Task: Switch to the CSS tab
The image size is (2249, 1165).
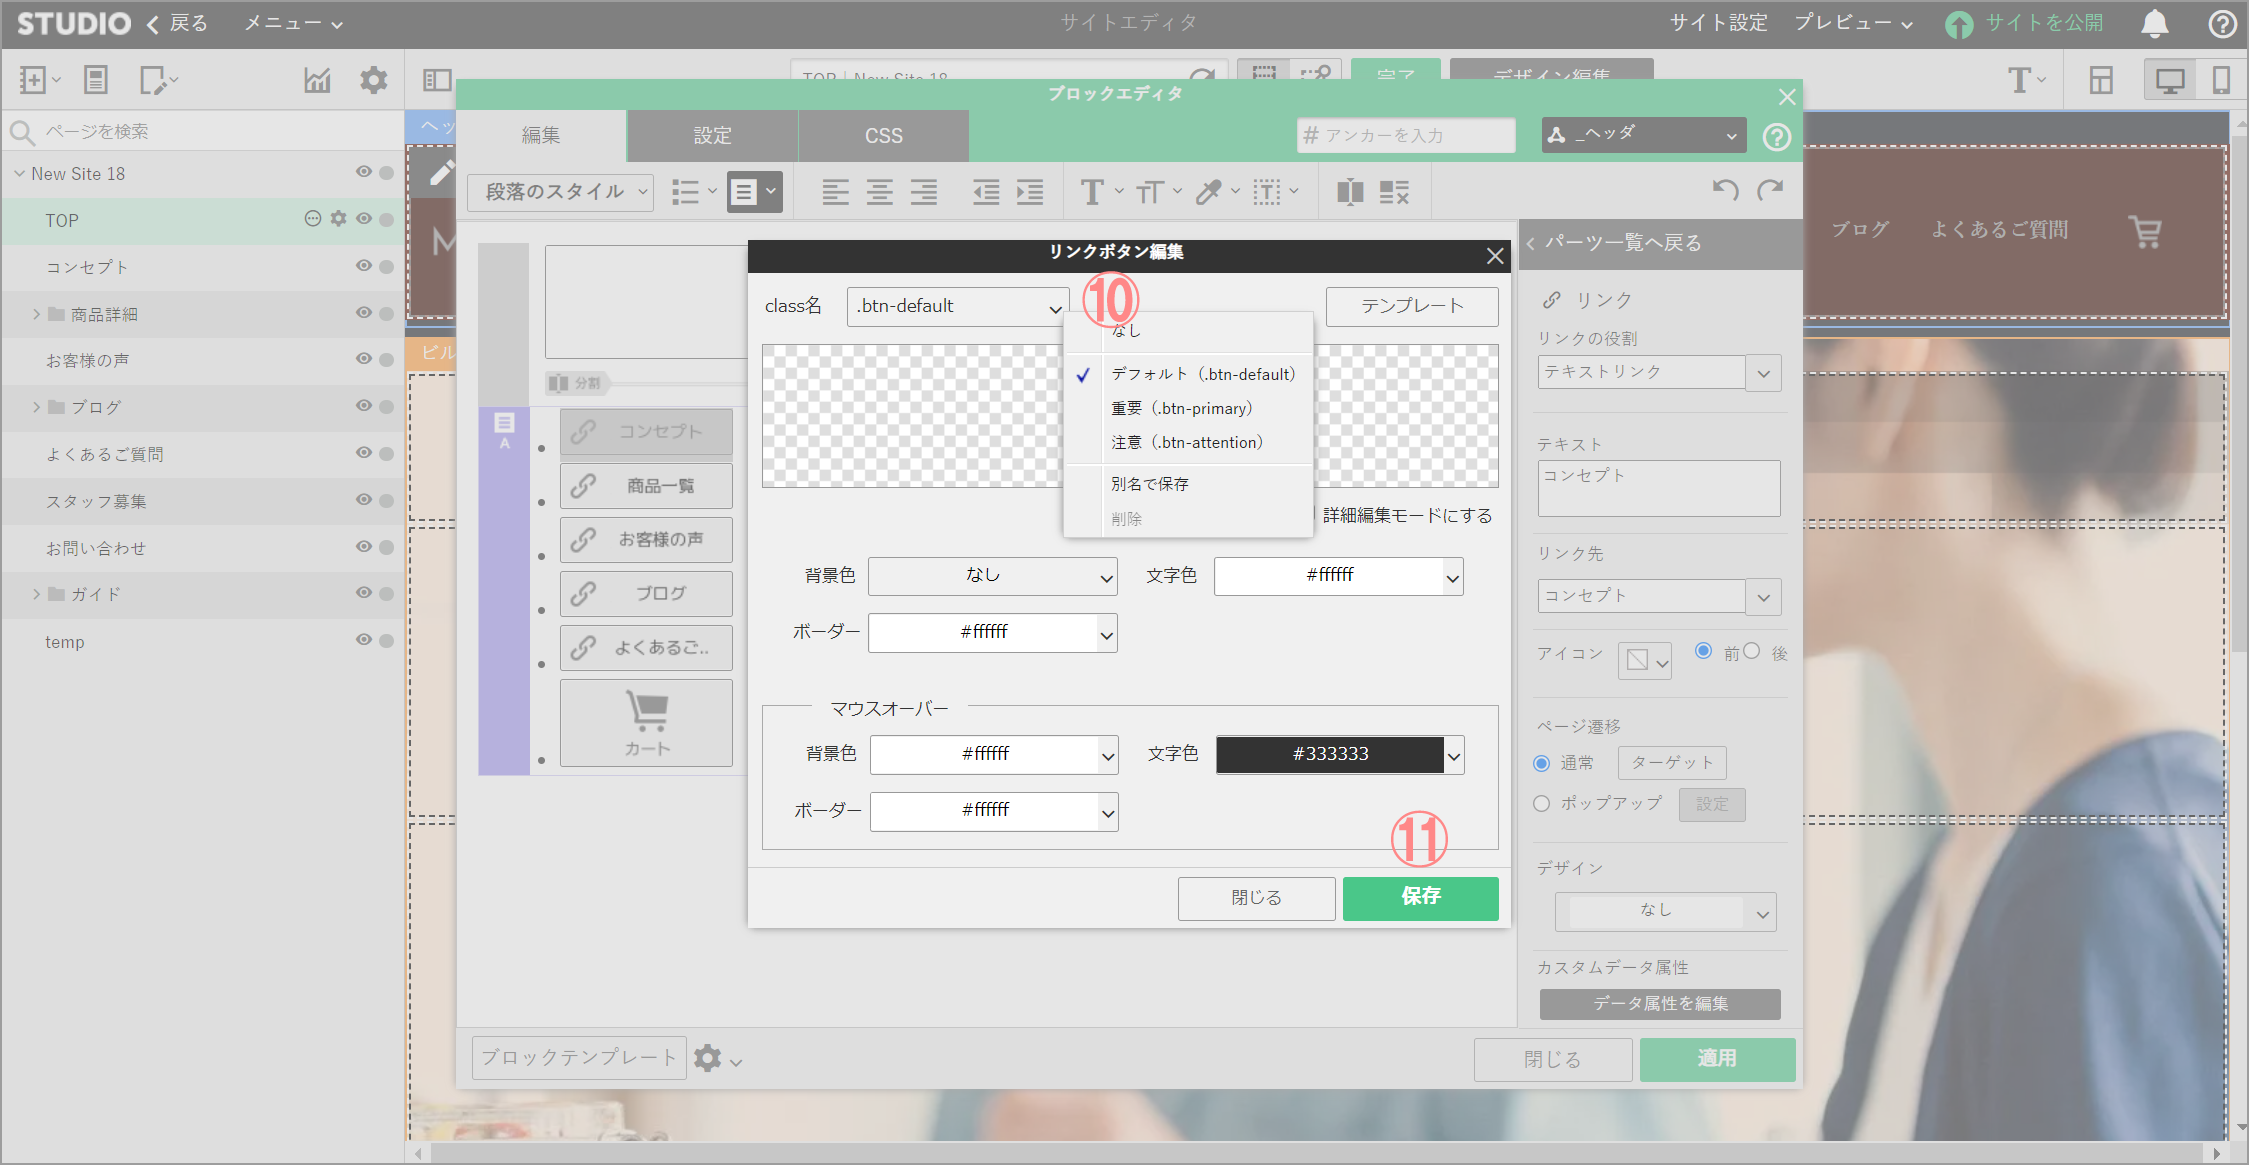Action: click(x=883, y=136)
